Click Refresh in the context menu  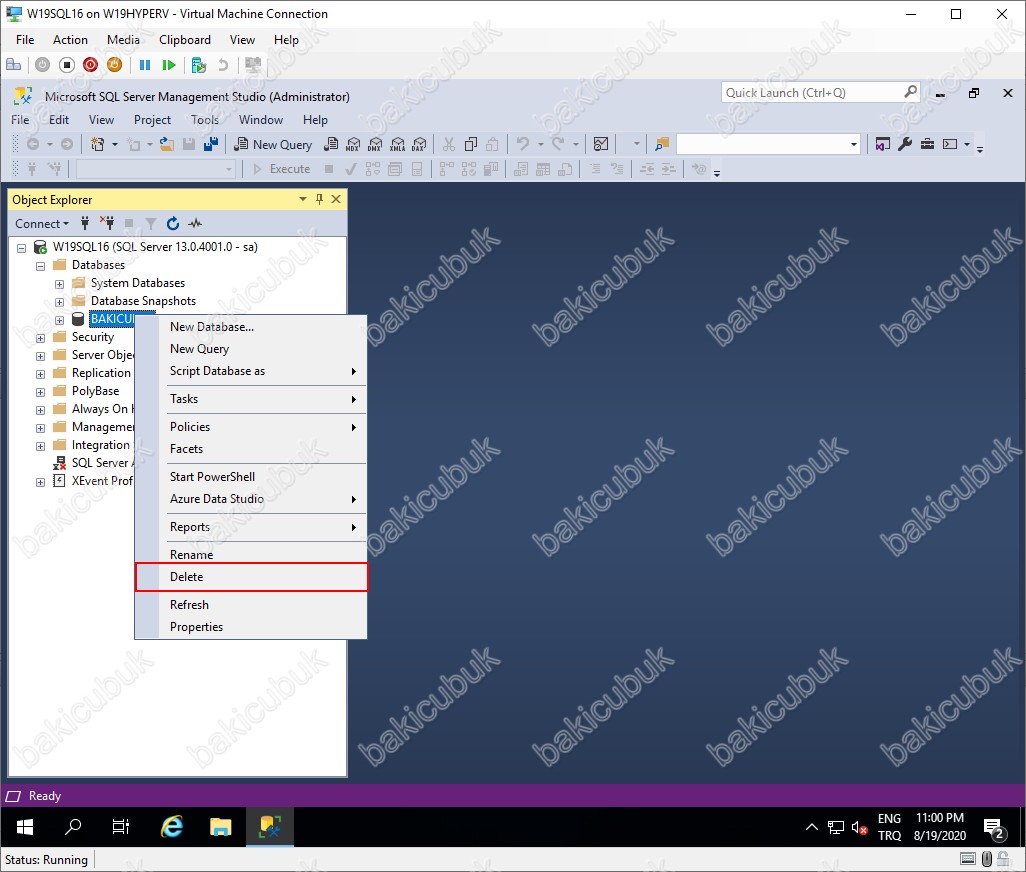pyautogui.click(x=251, y=605)
